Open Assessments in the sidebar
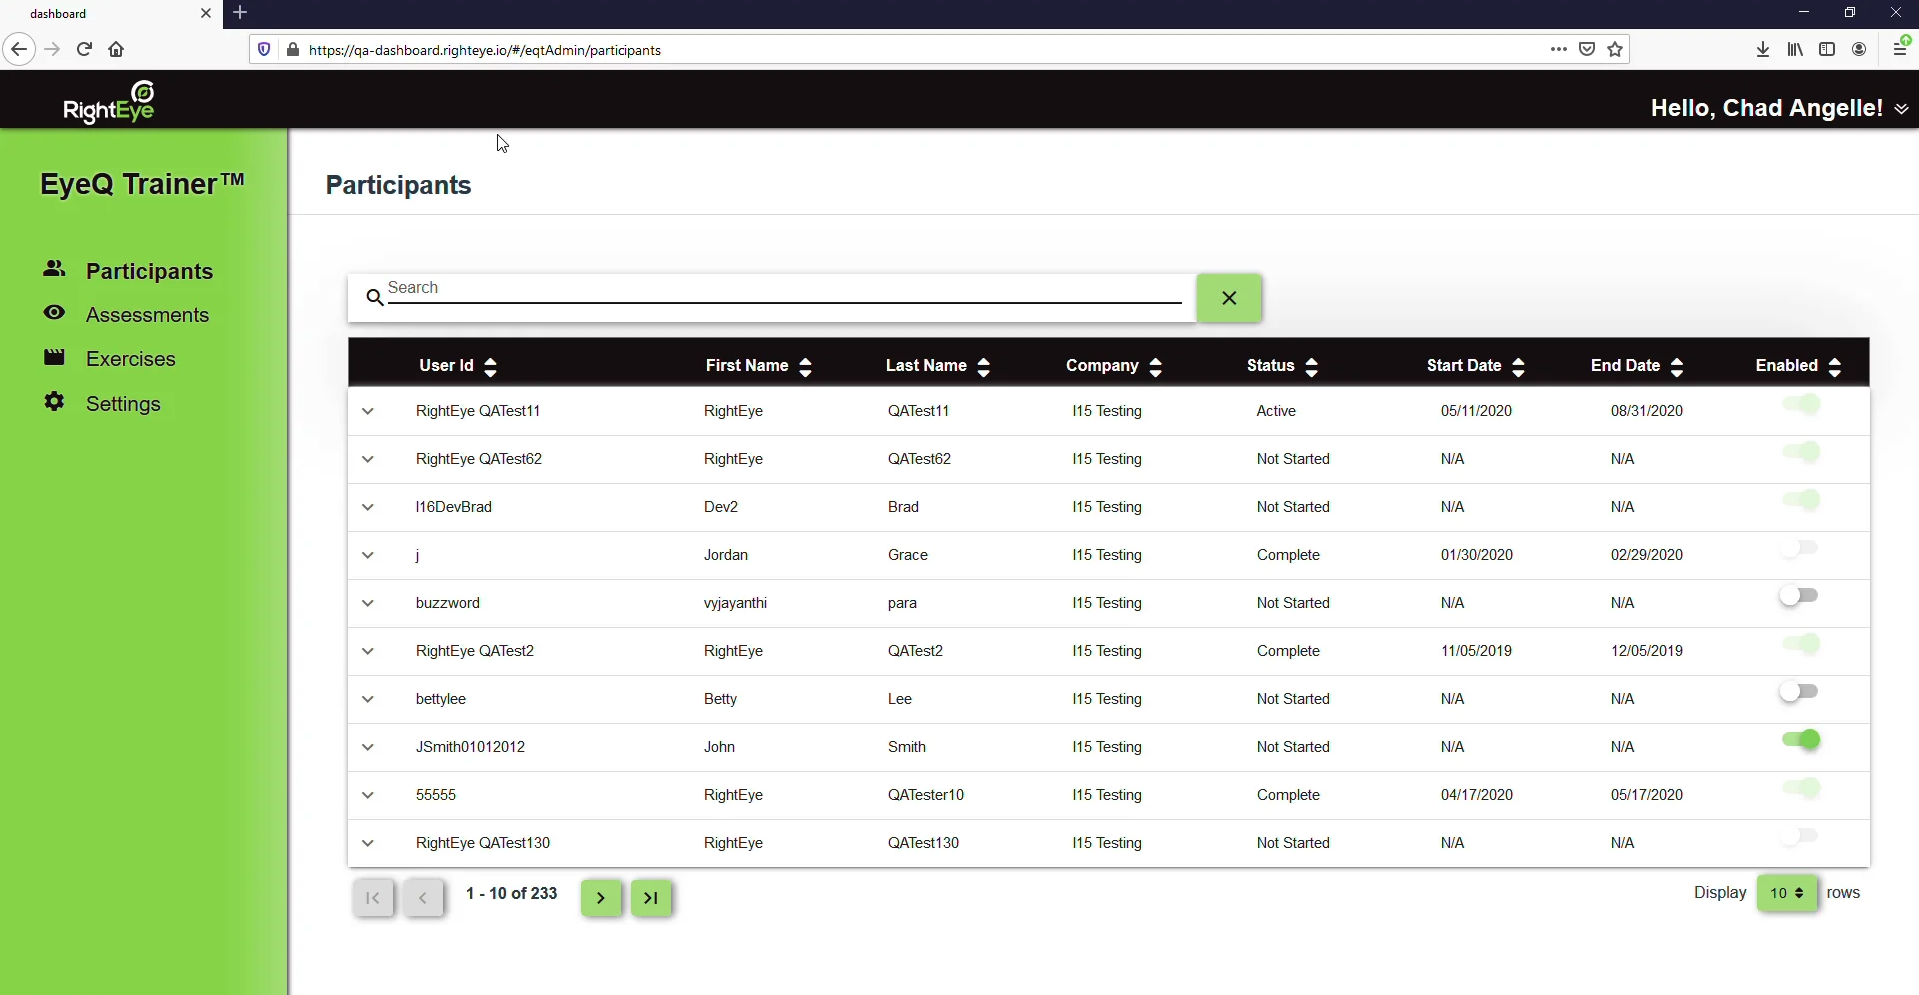Image resolution: width=1919 pixels, height=995 pixels. (147, 315)
